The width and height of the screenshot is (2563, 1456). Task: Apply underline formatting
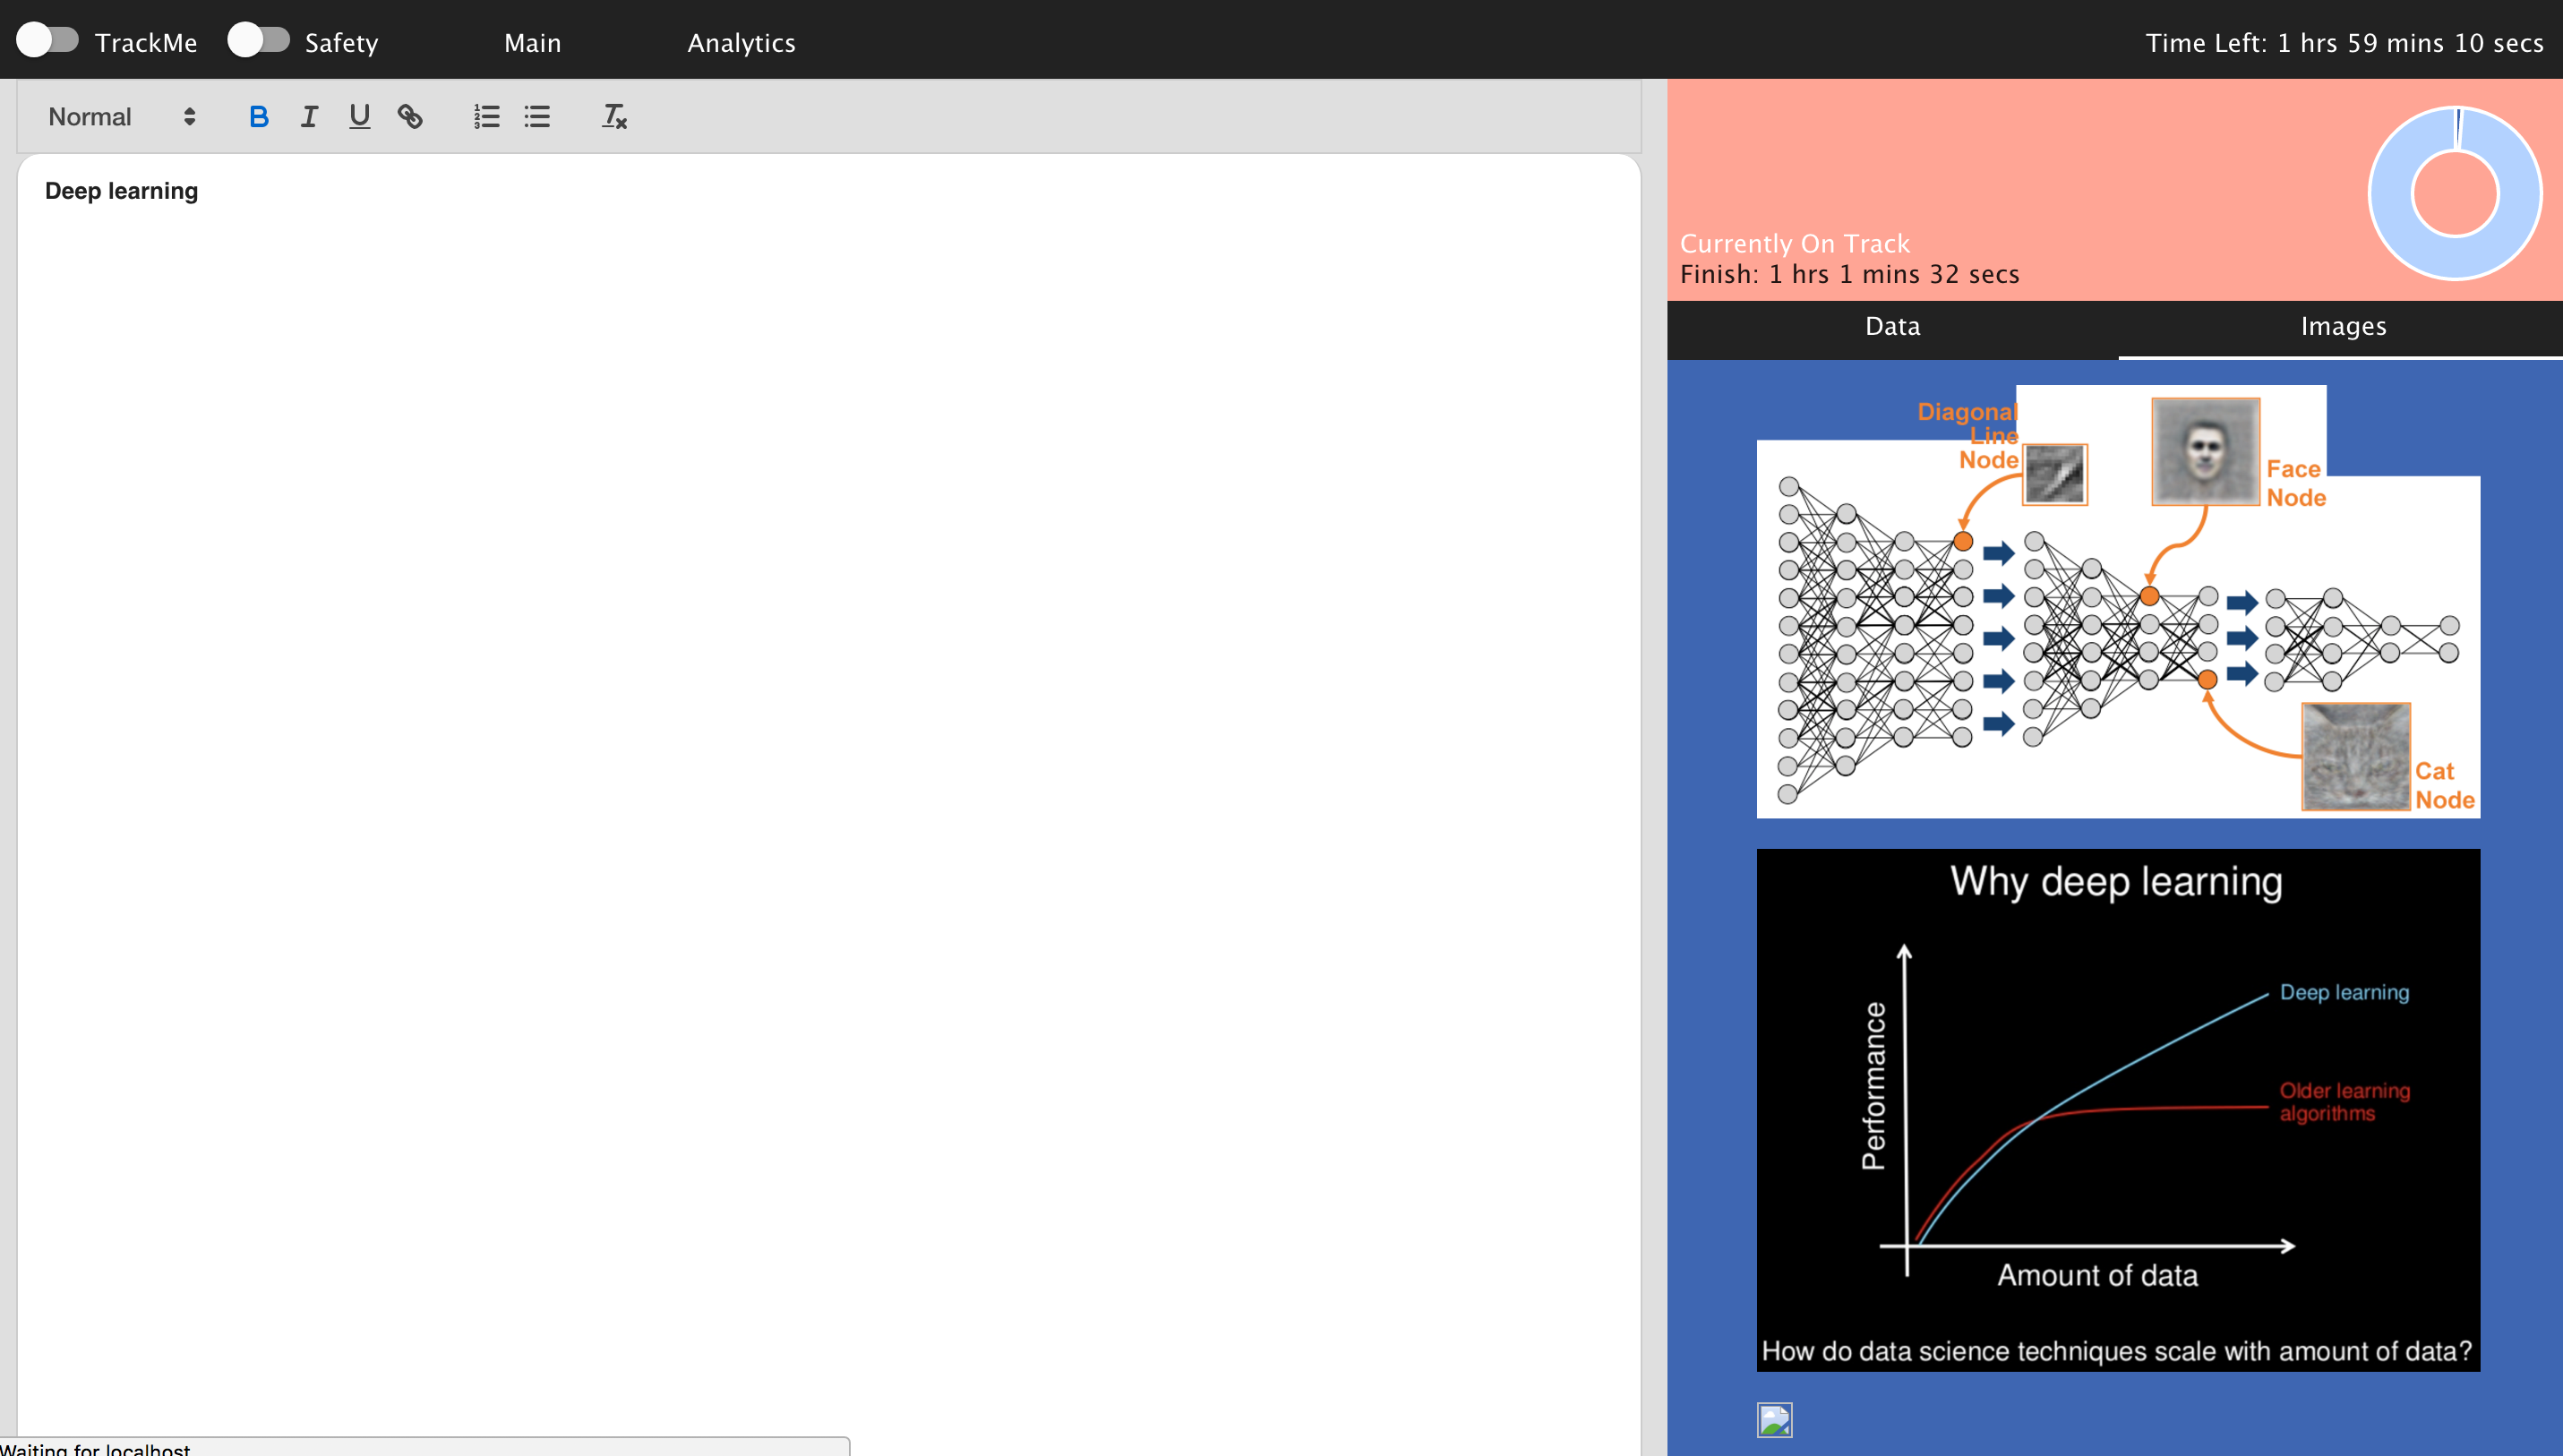[x=359, y=117]
